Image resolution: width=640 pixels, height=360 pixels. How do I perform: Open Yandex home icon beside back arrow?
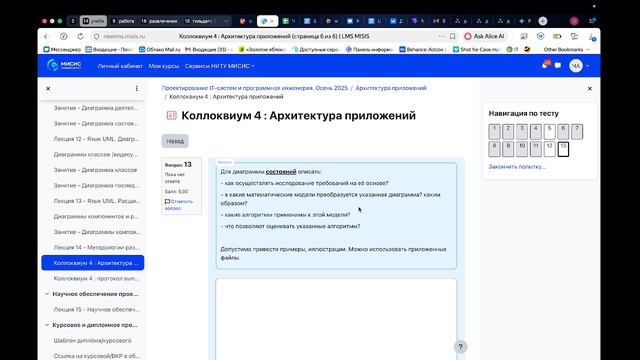pos(63,36)
